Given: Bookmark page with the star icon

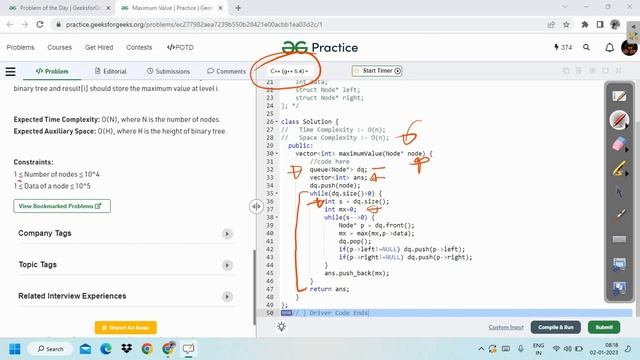Looking at the screenshot, I should [x=566, y=24].
